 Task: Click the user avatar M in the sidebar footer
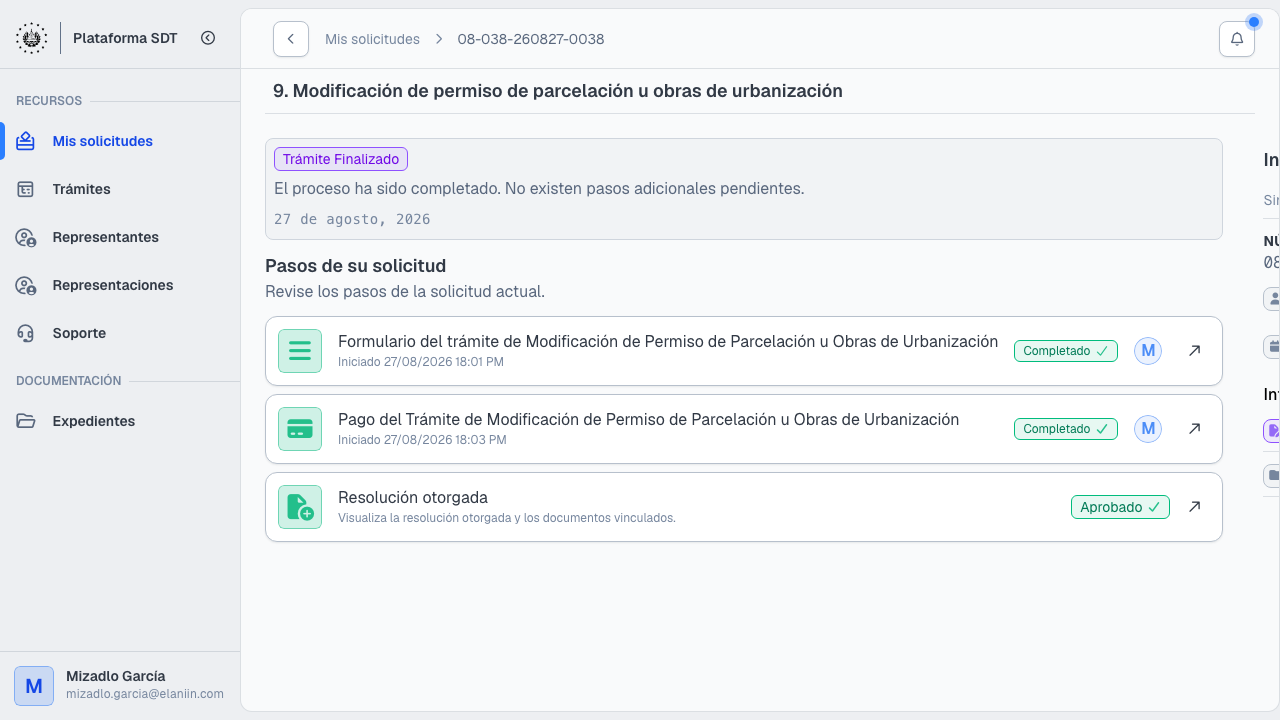pyautogui.click(x=34, y=686)
